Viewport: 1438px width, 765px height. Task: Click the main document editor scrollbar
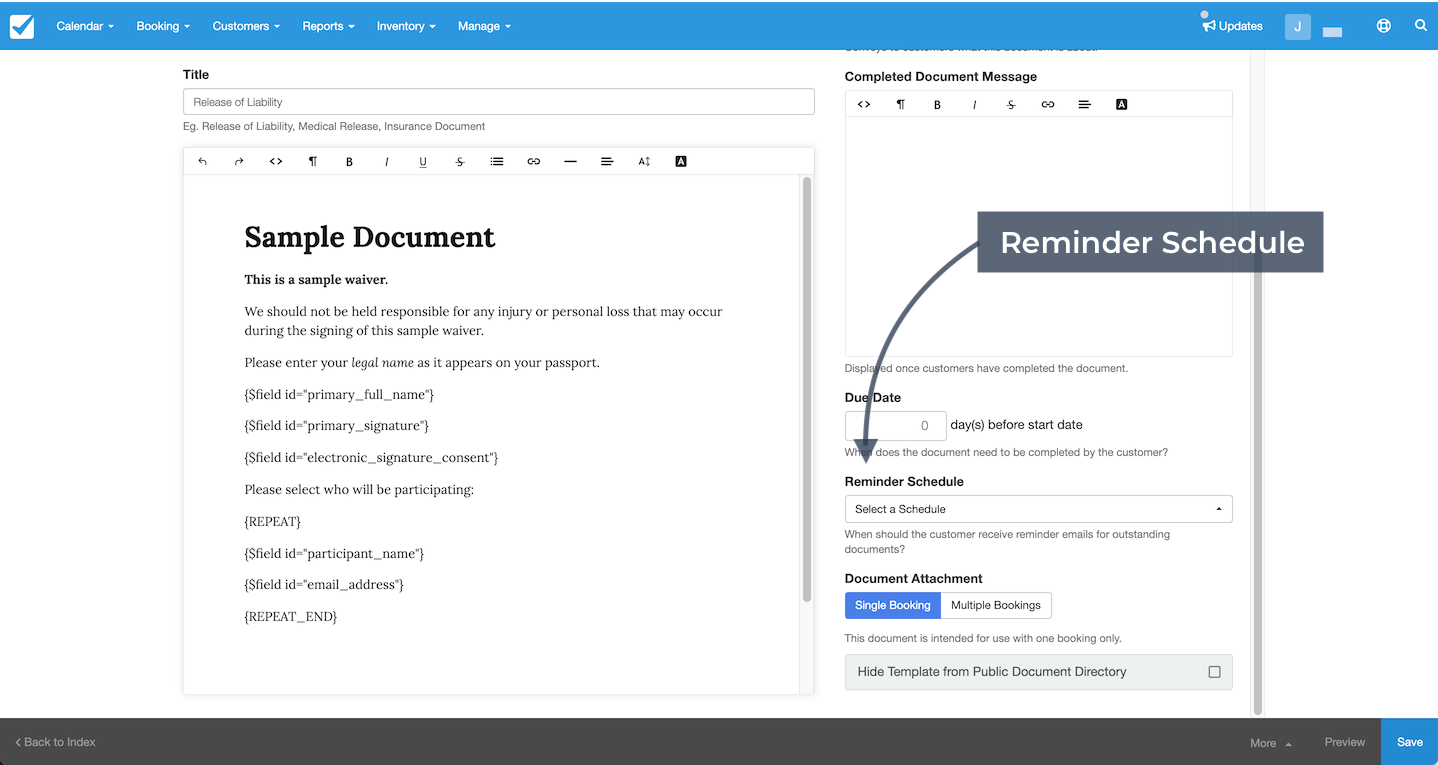[806, 390]
